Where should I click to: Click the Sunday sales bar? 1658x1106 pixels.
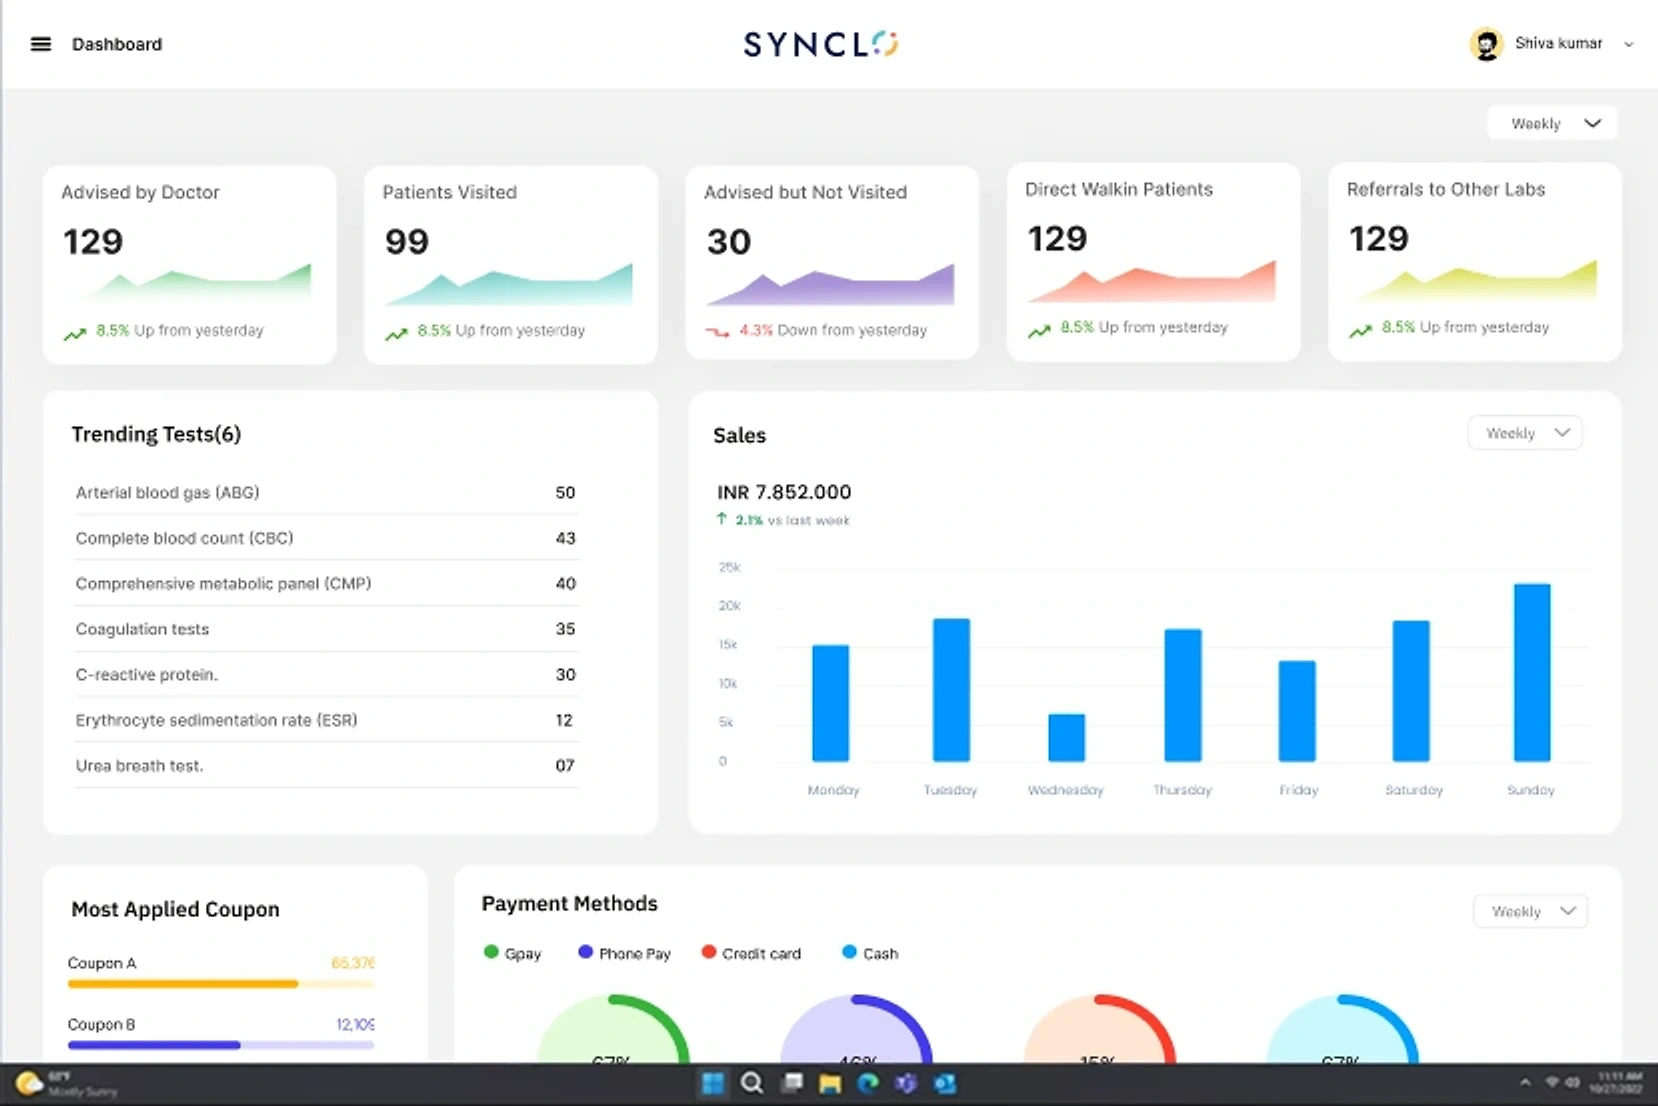click(1532, 673)
